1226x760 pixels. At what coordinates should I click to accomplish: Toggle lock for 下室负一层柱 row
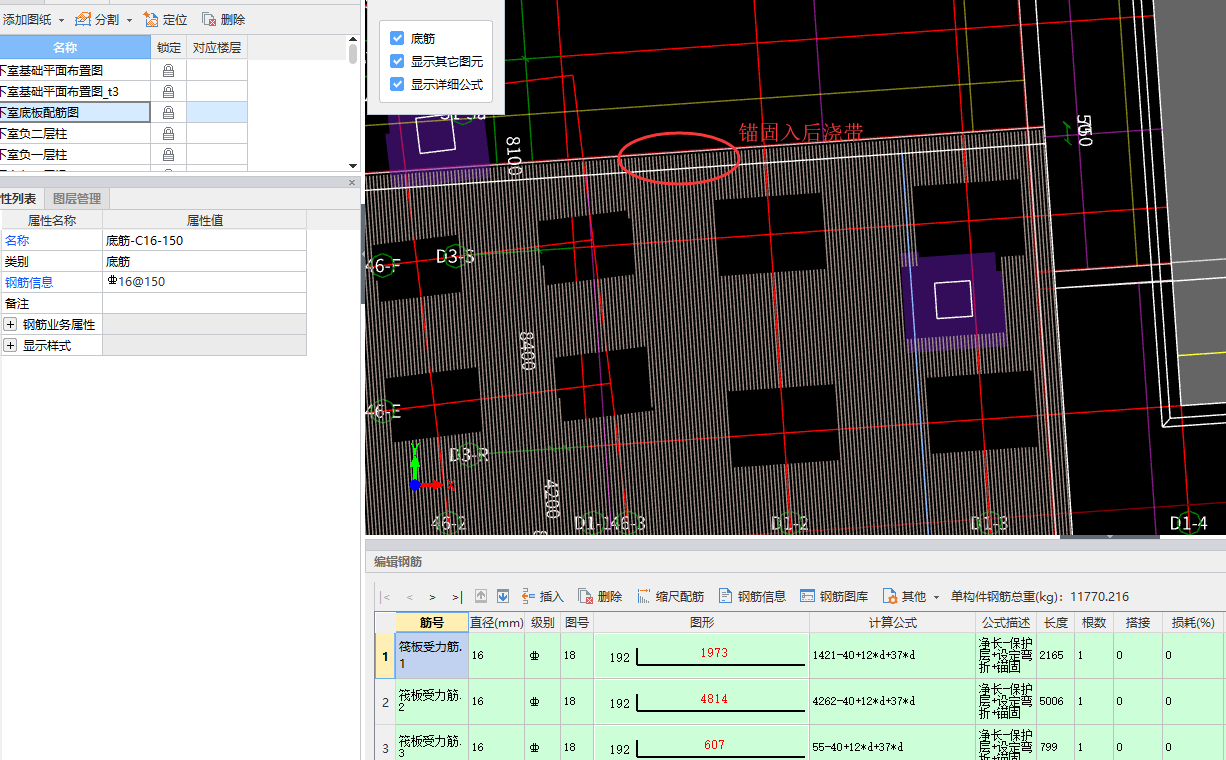click(x=168, y=155)
